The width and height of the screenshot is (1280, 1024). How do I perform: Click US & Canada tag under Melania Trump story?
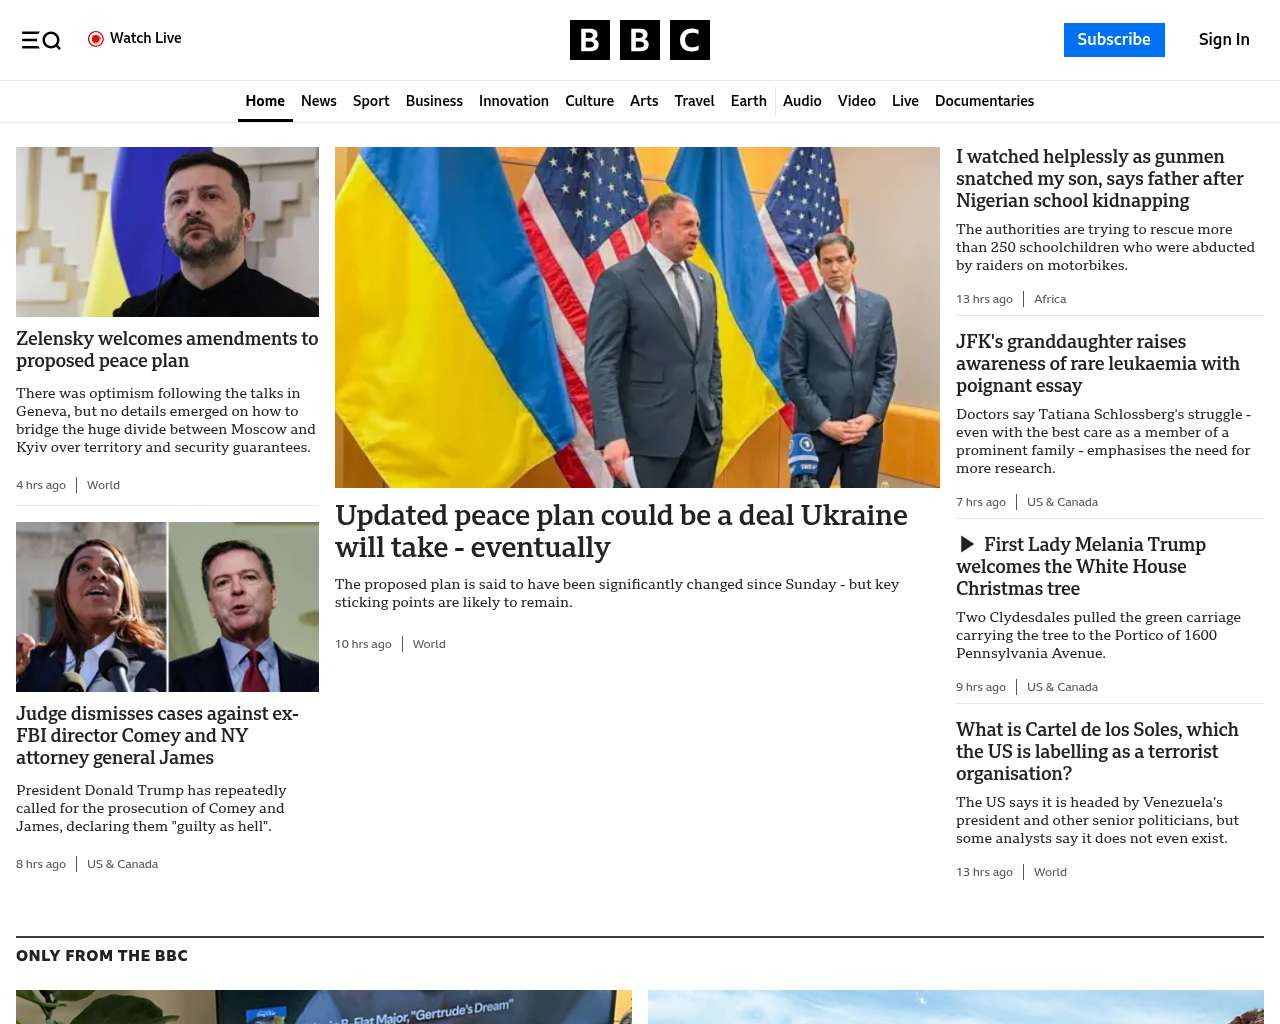click(1062, 687)
